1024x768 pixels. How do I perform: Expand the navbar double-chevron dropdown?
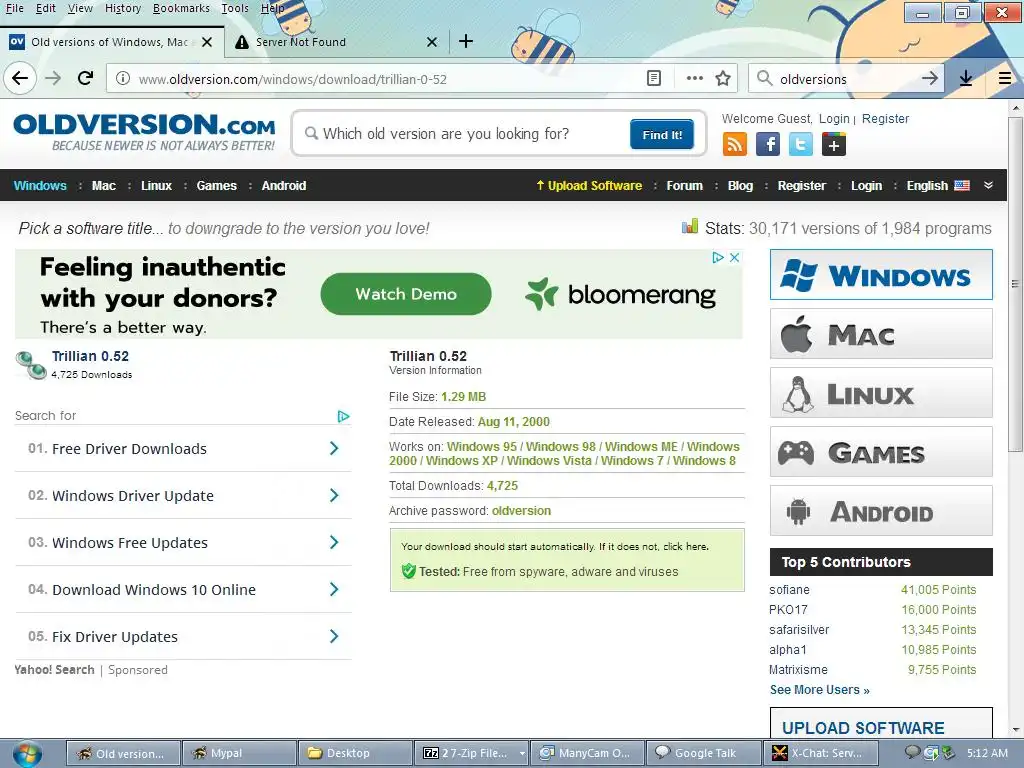pyautogui.click(x=989, y=185)
